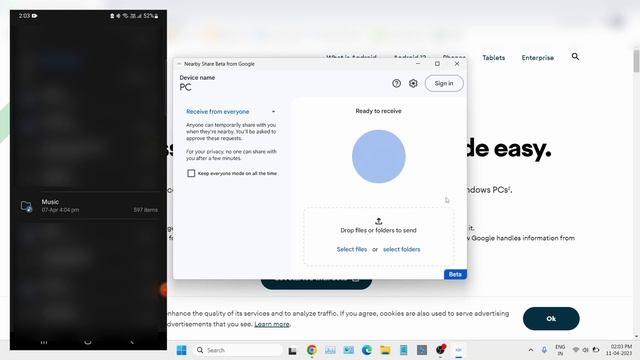Viewport: 640px width, 360px height.
Task: Click the upload arrow icon in drop zone
Action: point(378,221)
